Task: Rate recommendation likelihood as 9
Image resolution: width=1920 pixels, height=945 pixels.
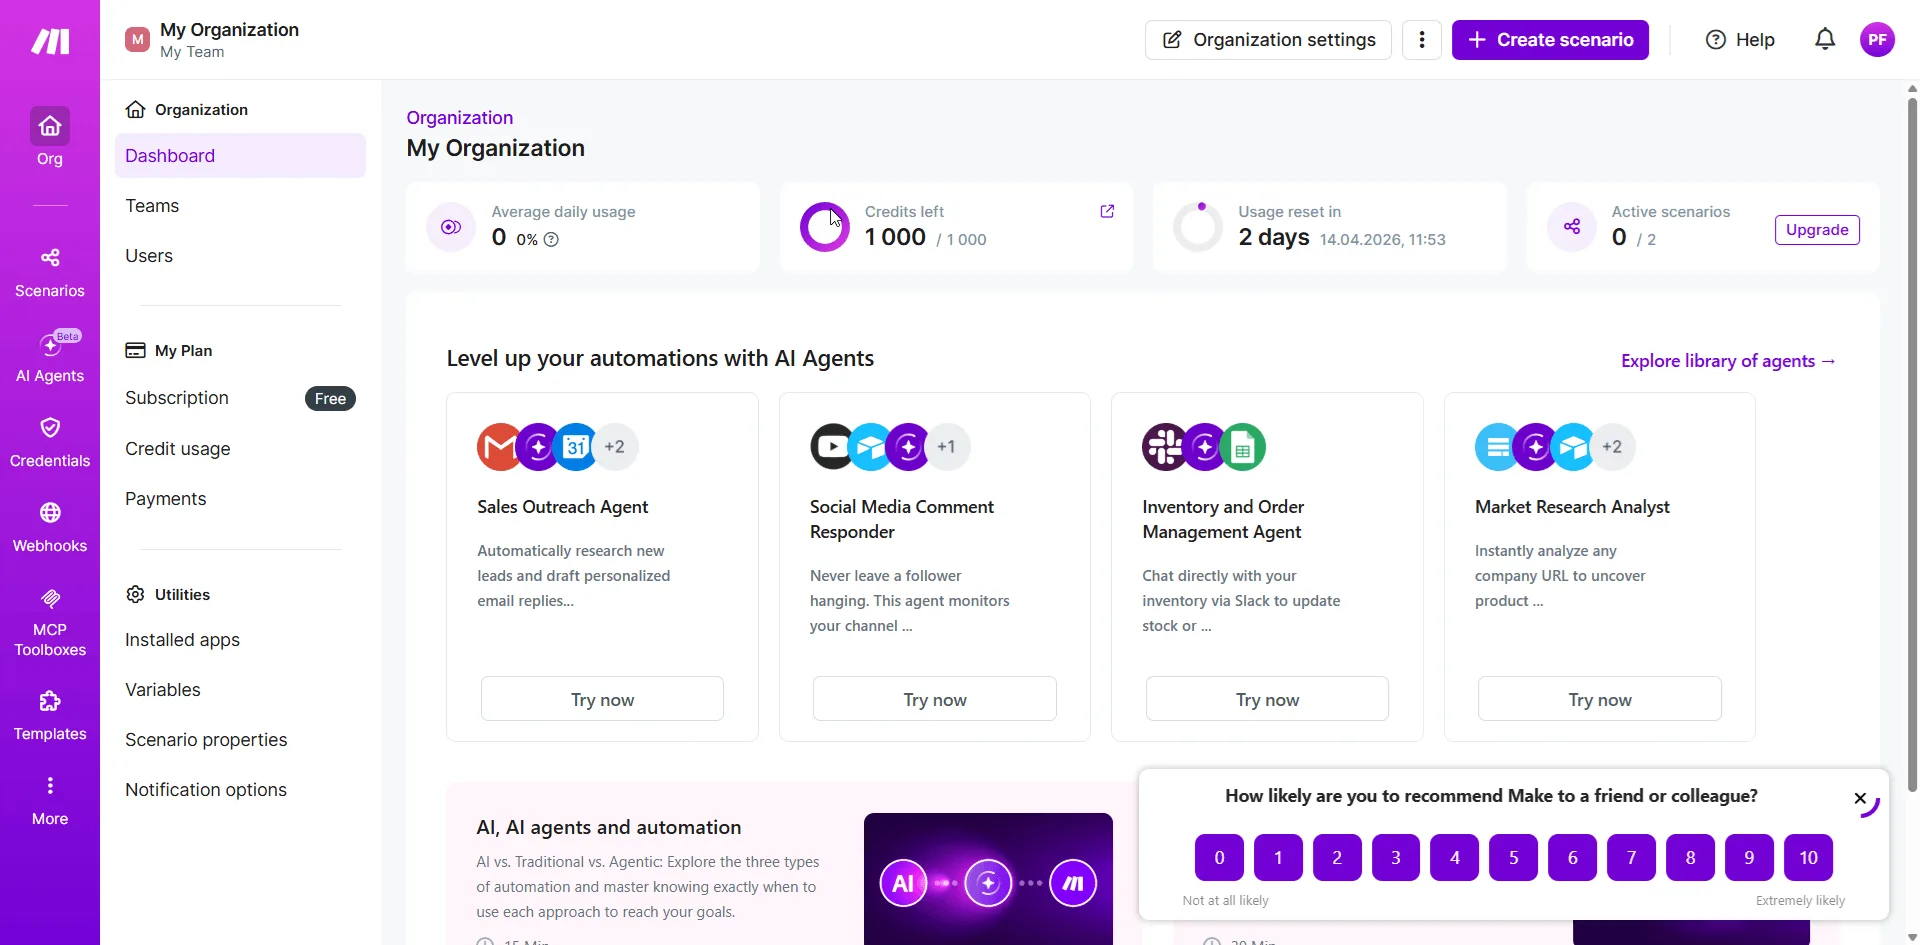Action: coord(1749,858)
